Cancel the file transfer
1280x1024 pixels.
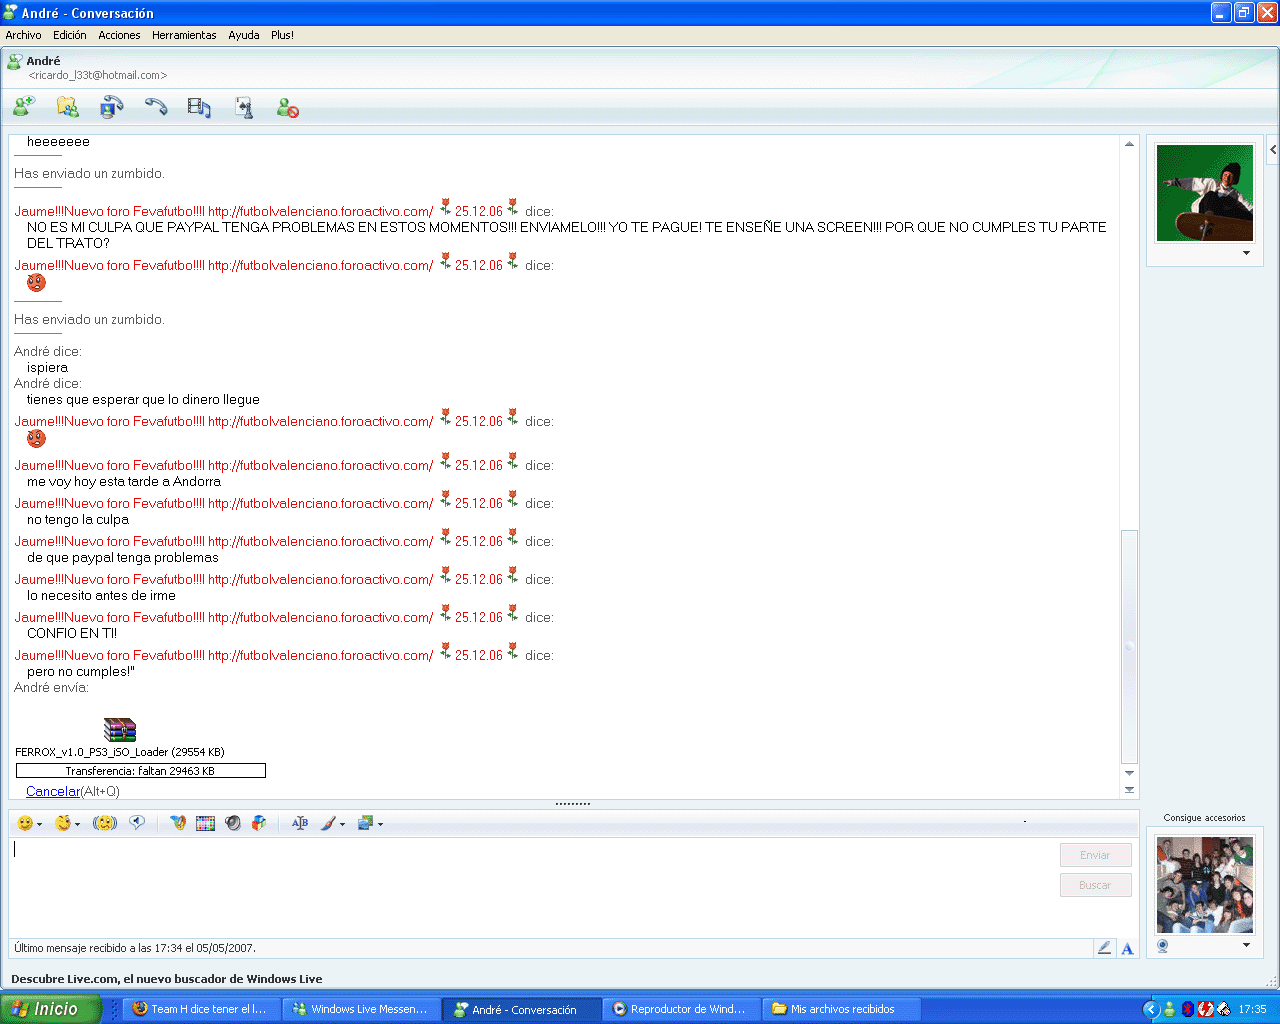(53, 791)
